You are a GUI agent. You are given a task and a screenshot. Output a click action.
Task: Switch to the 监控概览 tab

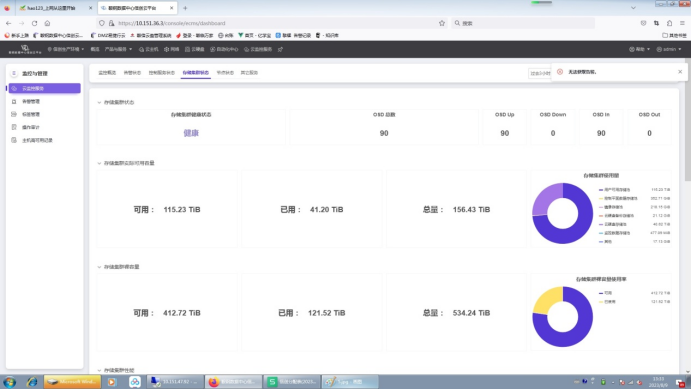pos(107,73)
